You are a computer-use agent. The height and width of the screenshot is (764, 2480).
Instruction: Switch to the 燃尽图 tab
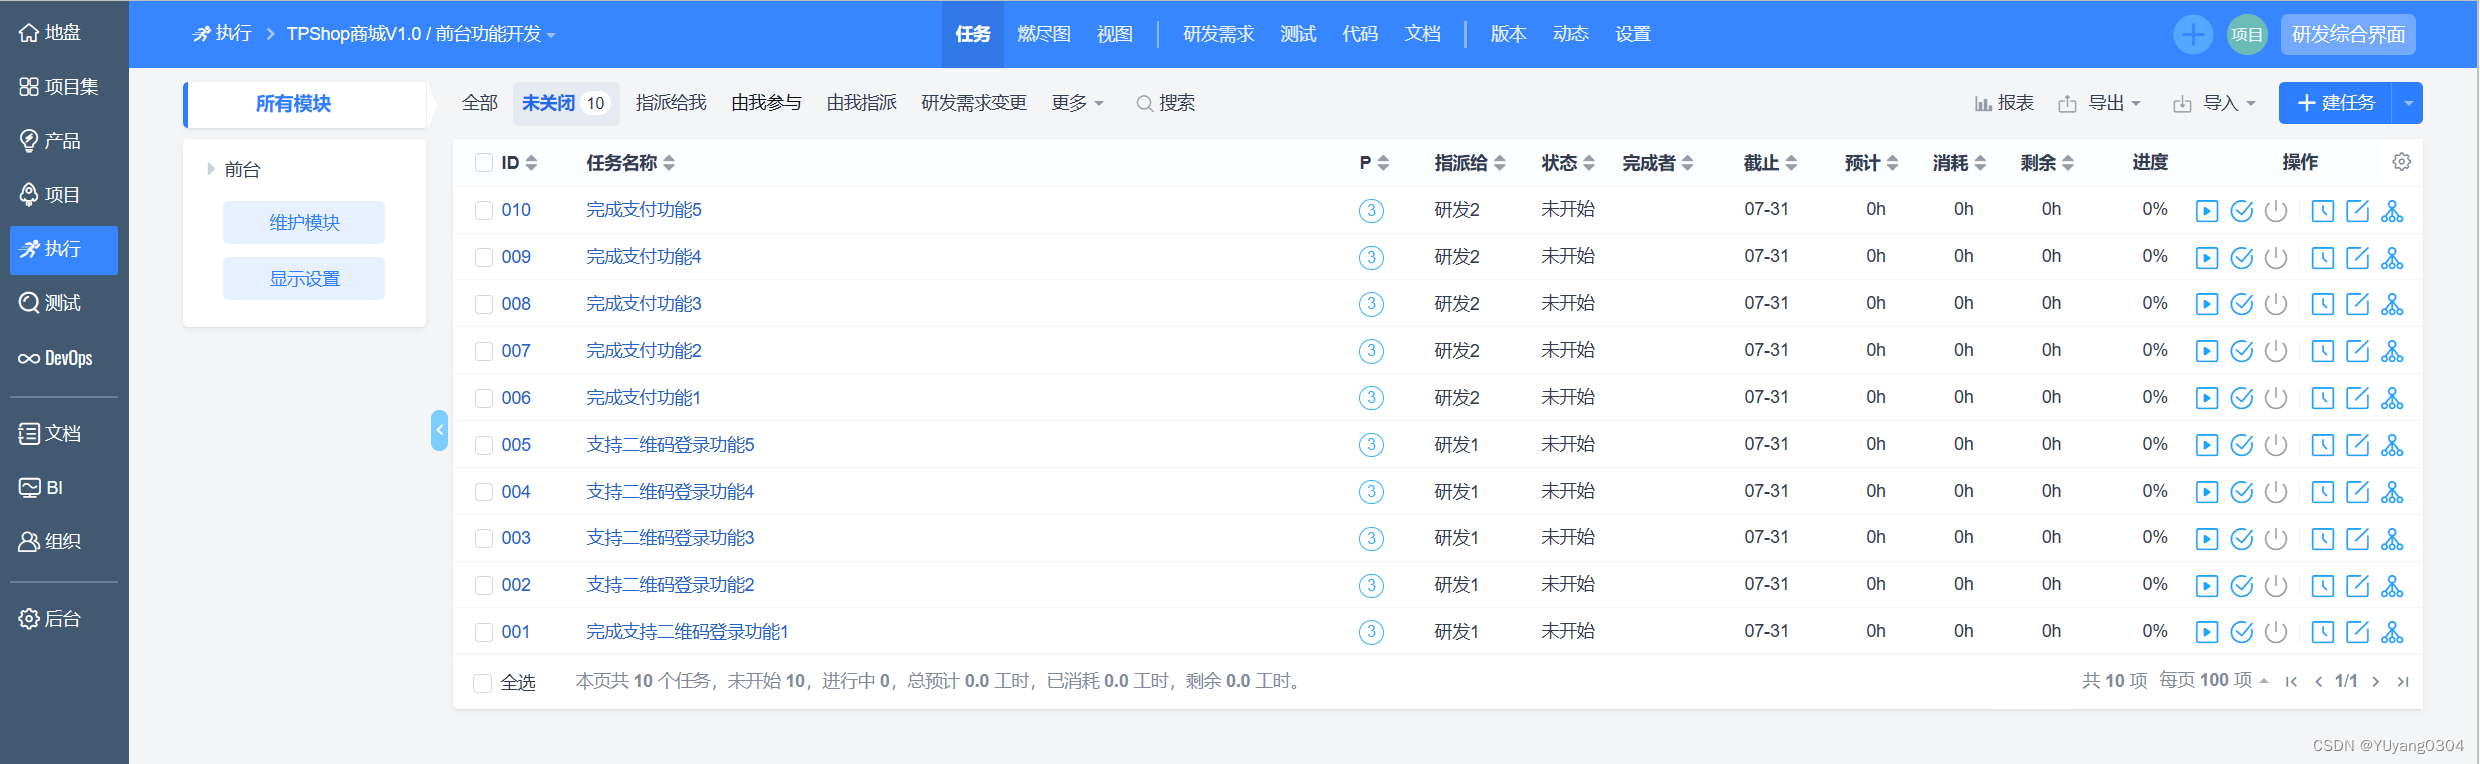[x=1043, y=34]
